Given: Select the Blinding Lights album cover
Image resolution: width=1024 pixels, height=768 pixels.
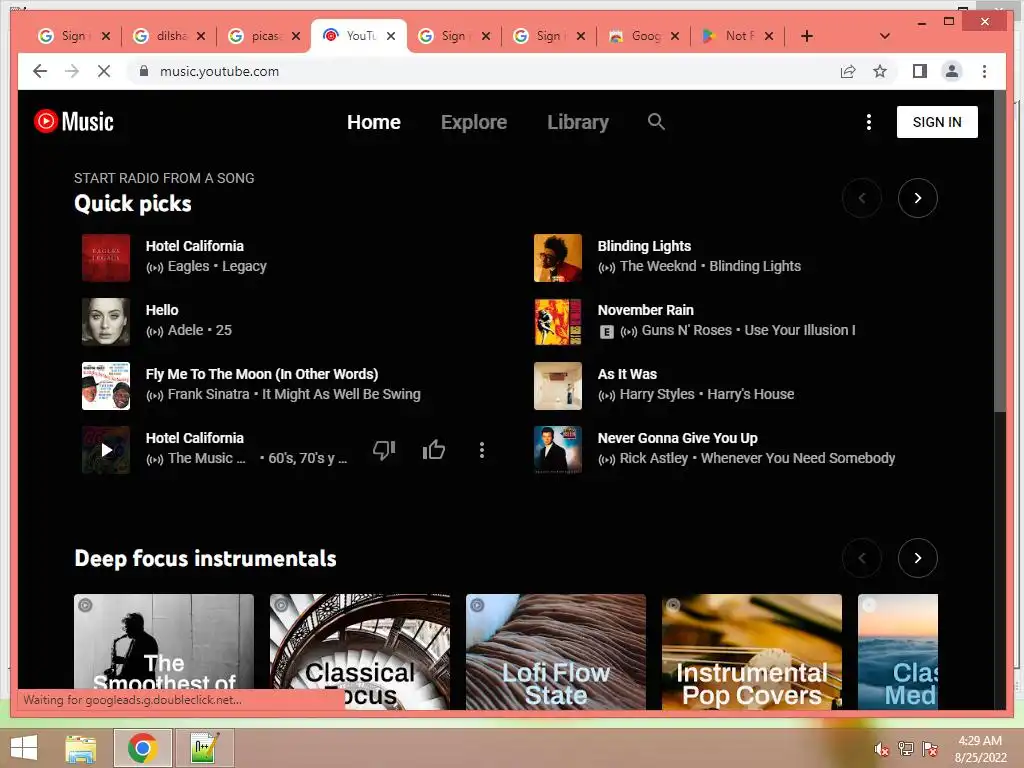Looking at the screenshot, I should pyautogui.click(x=558, y=258).
